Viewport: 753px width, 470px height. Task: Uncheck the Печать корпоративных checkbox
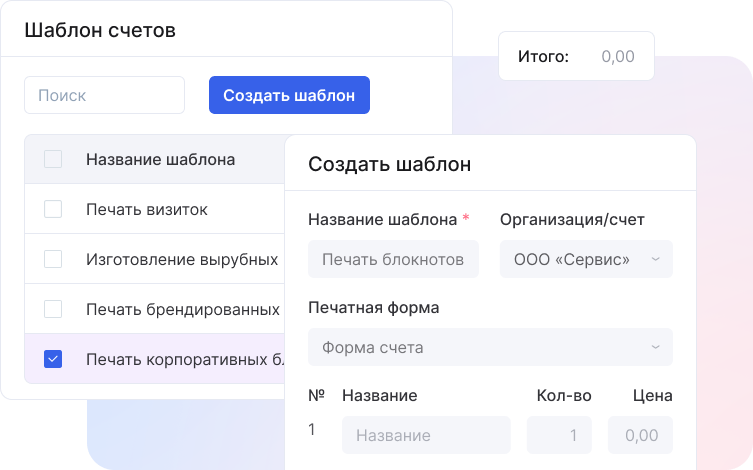tap(53, 359)
